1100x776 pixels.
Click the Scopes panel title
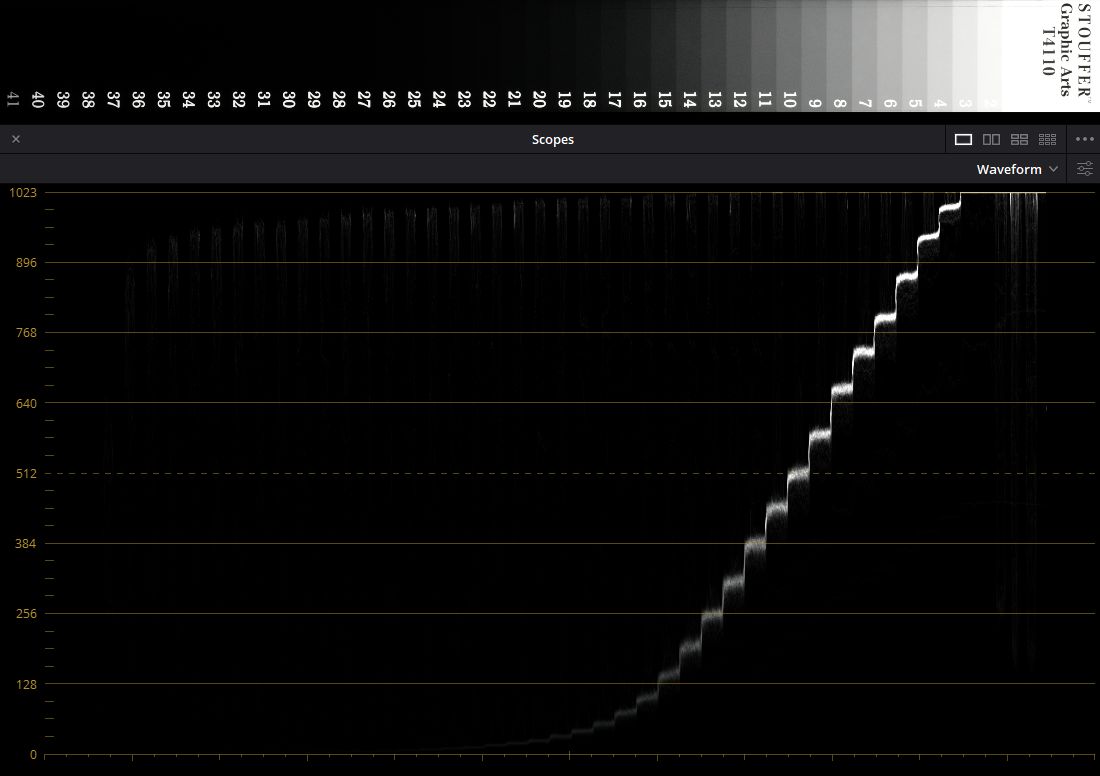553,140
